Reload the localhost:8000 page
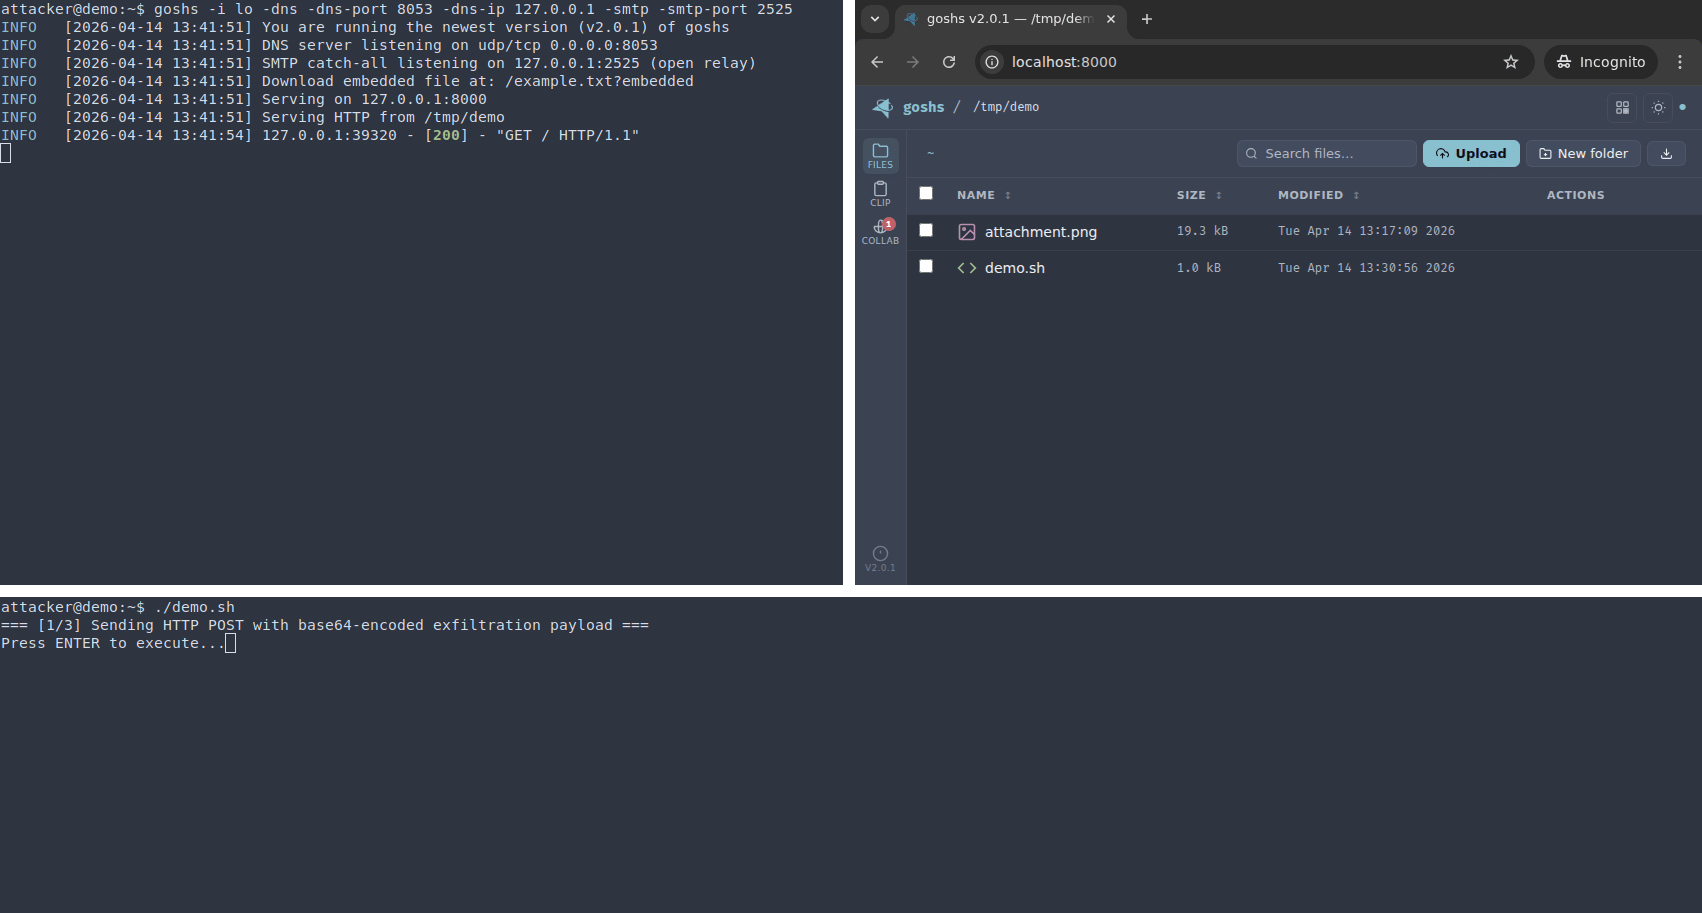This screenshot has width=1702, height=913. (949, 62)
